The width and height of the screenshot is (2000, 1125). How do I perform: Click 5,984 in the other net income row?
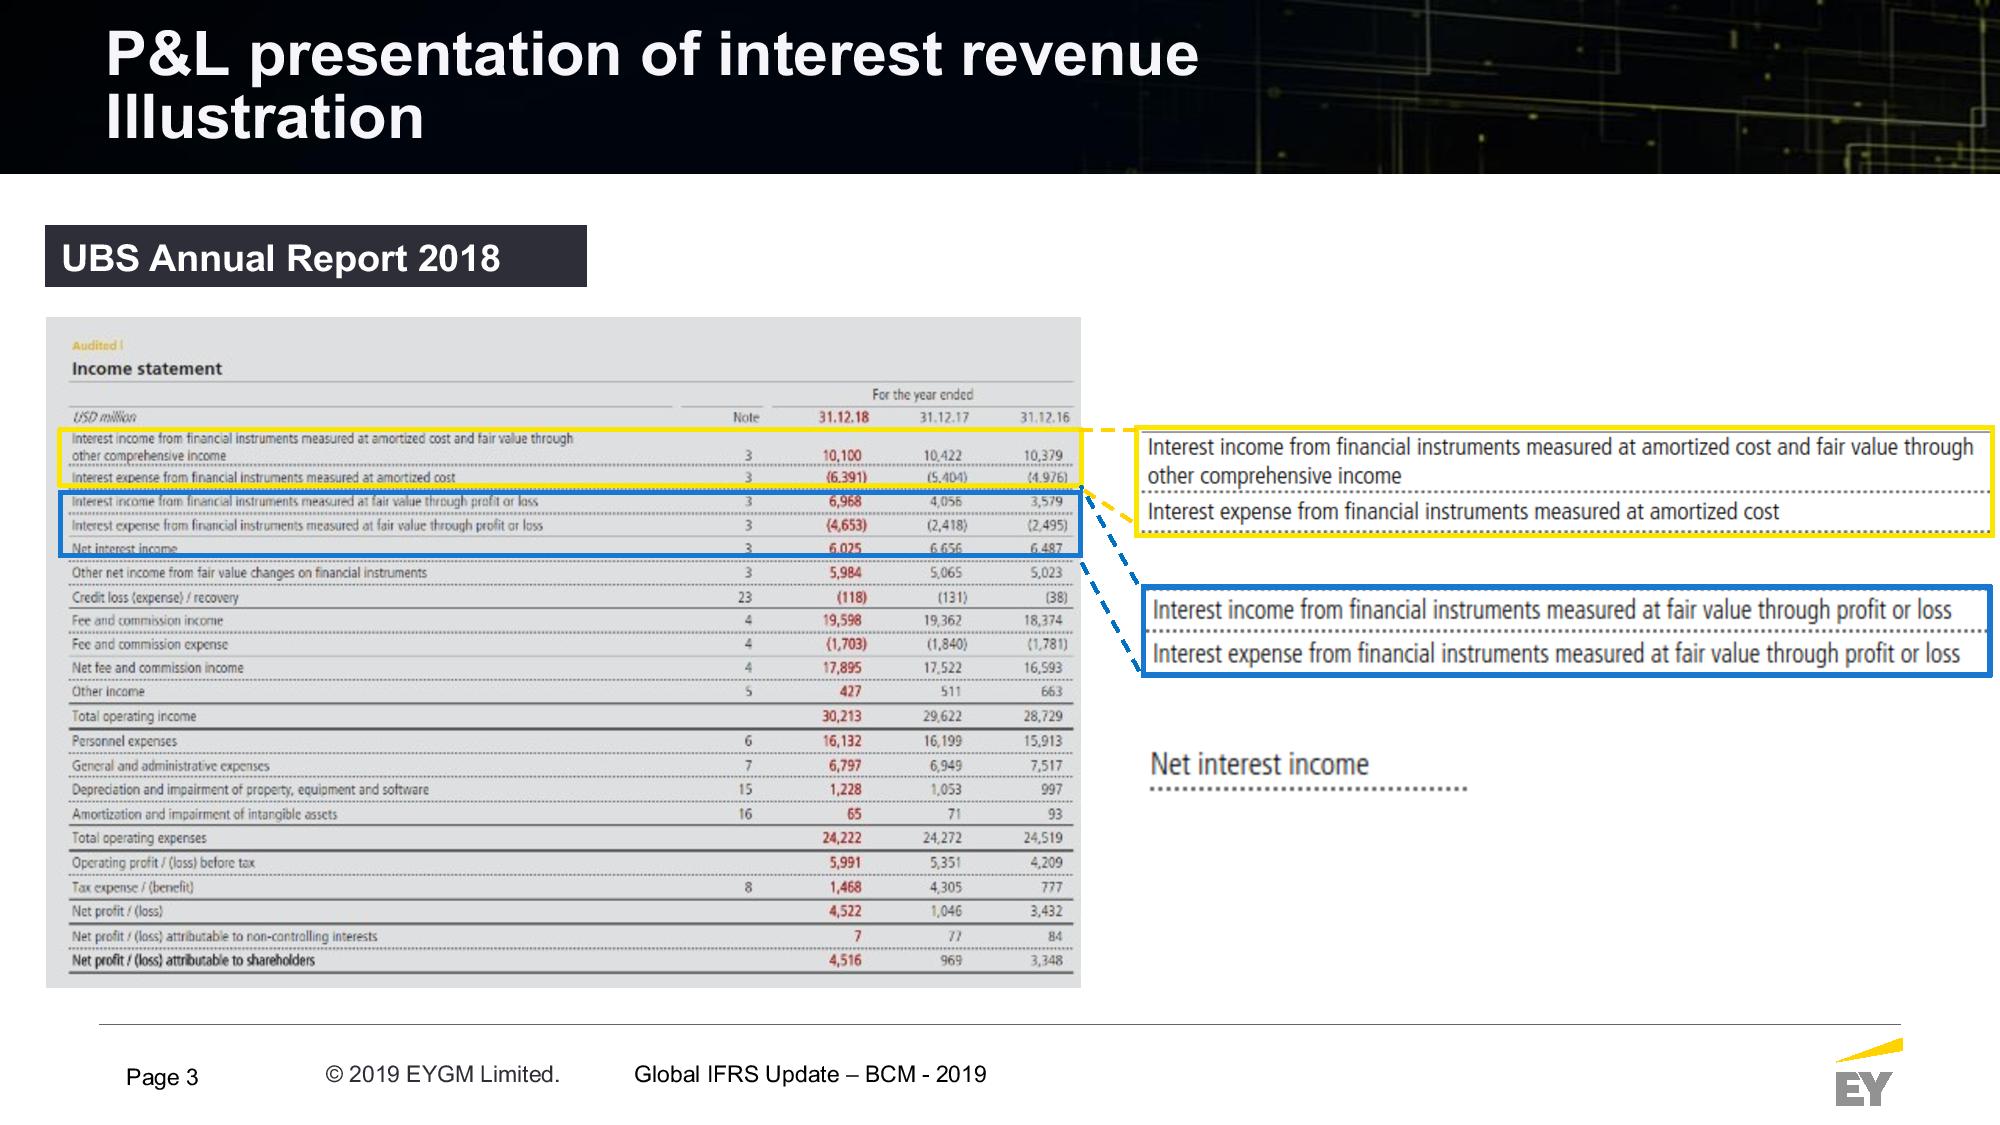click(845, 573)
